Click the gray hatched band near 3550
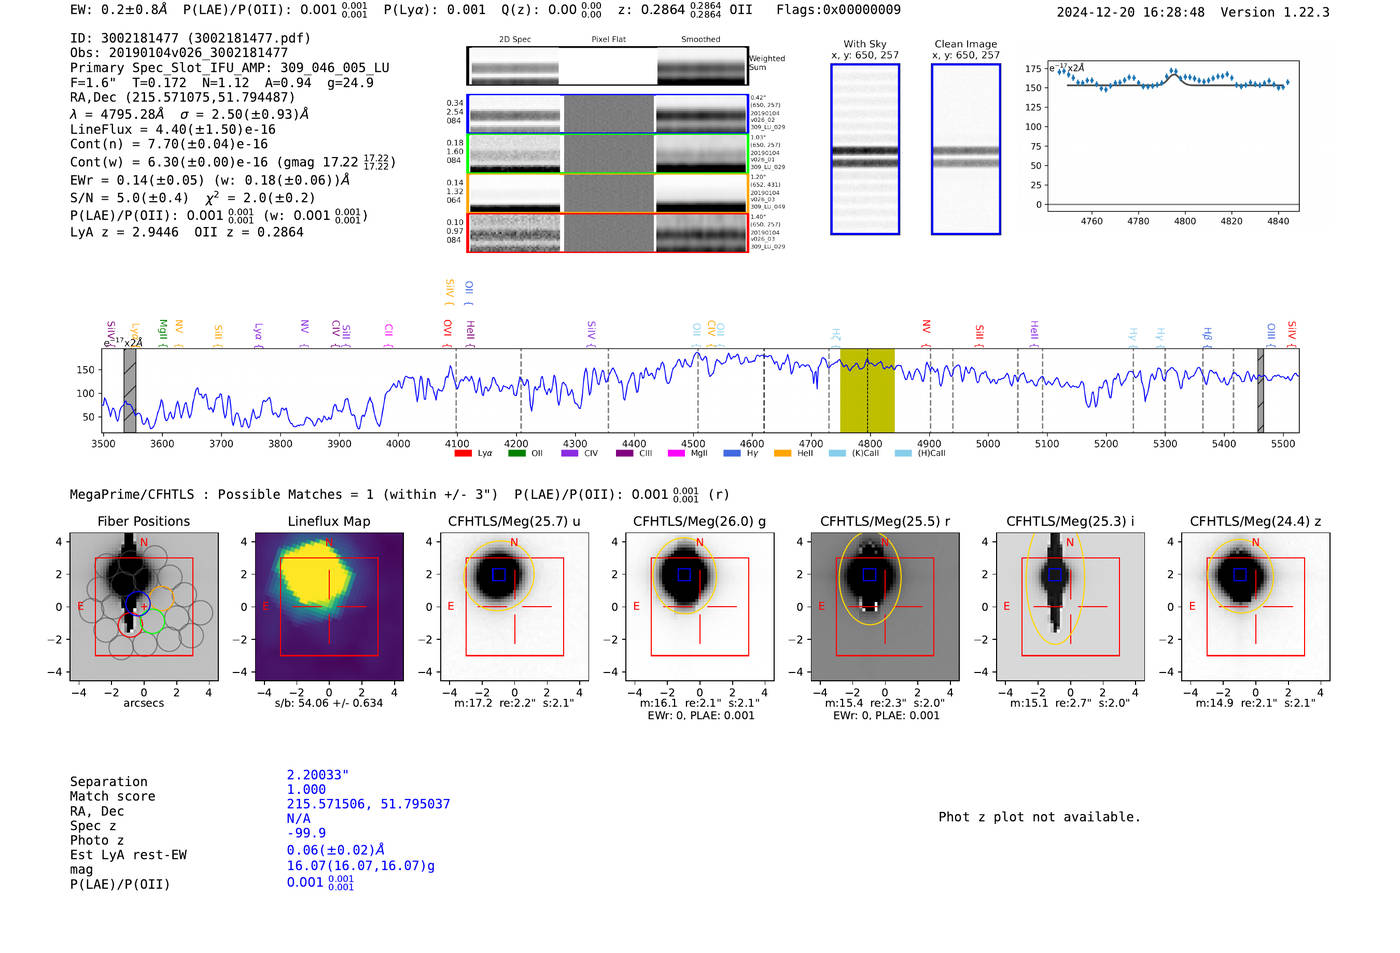Screen dimensions: 1400x953 [130, 391]
